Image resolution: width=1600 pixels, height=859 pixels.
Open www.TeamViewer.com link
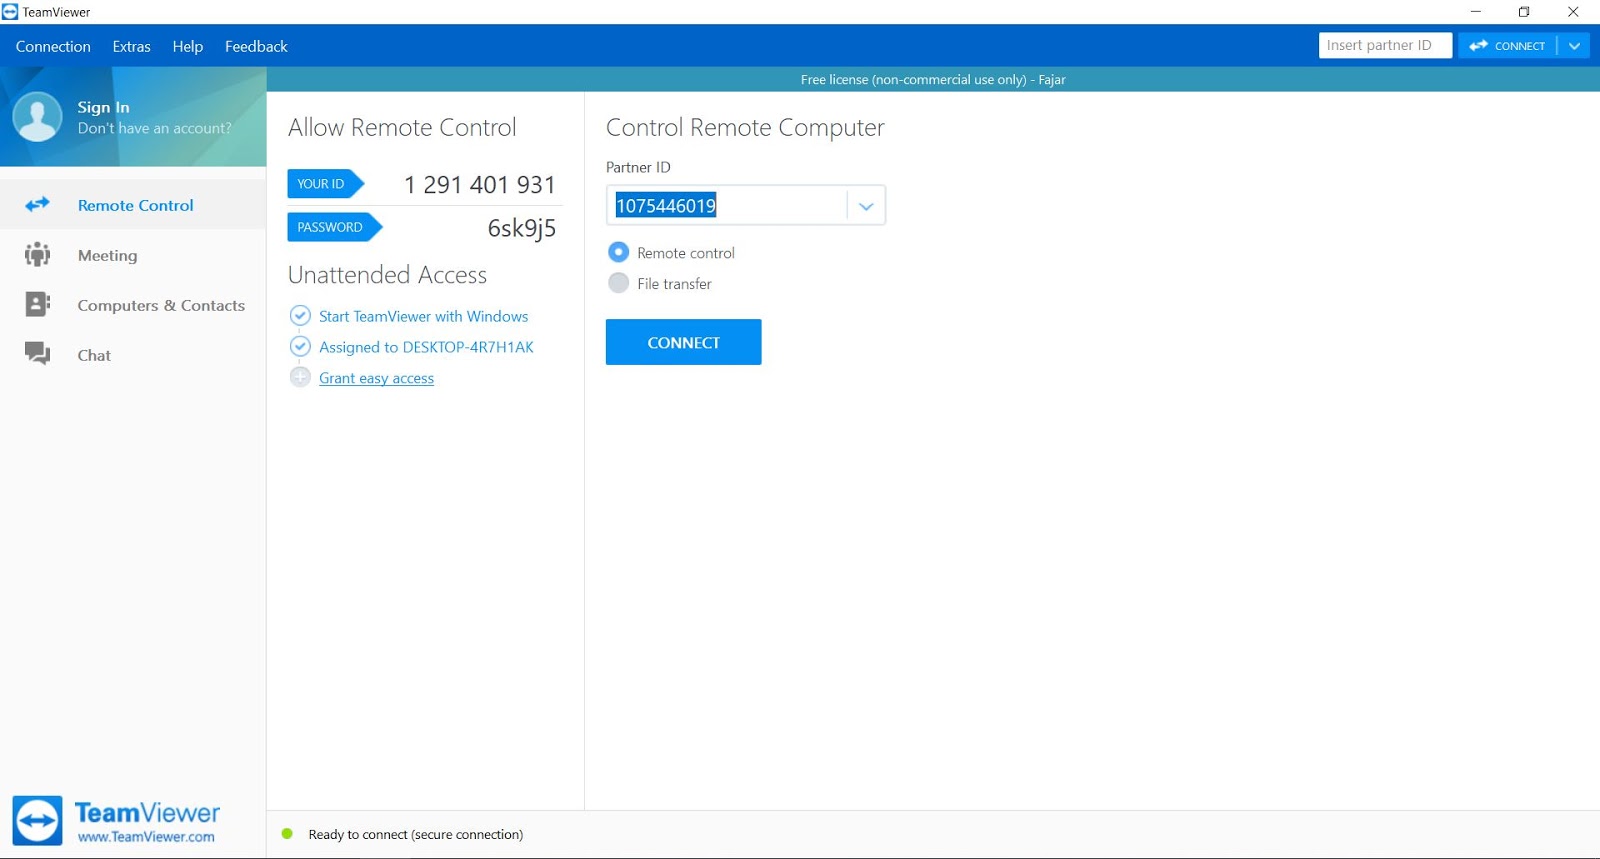pos(146,837)
